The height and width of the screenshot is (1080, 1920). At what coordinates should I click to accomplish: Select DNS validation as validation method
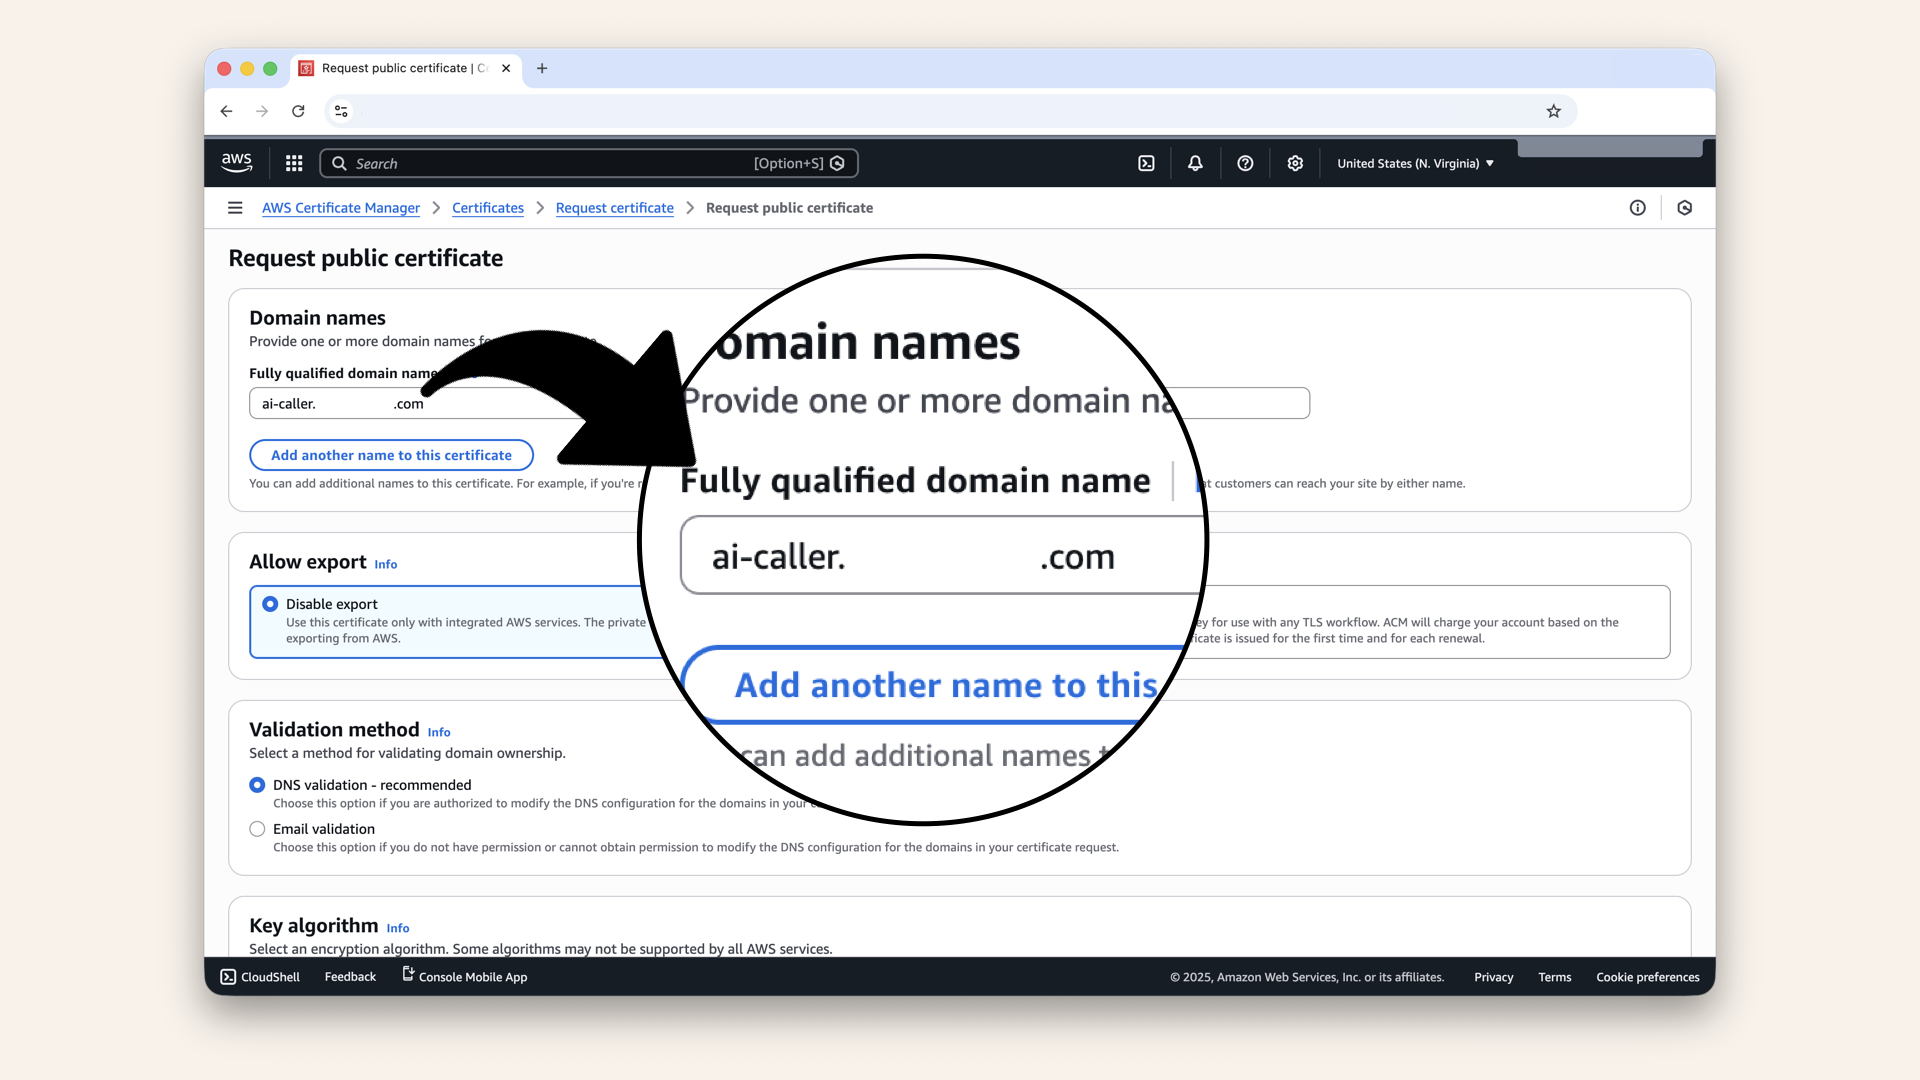[257, 785]
